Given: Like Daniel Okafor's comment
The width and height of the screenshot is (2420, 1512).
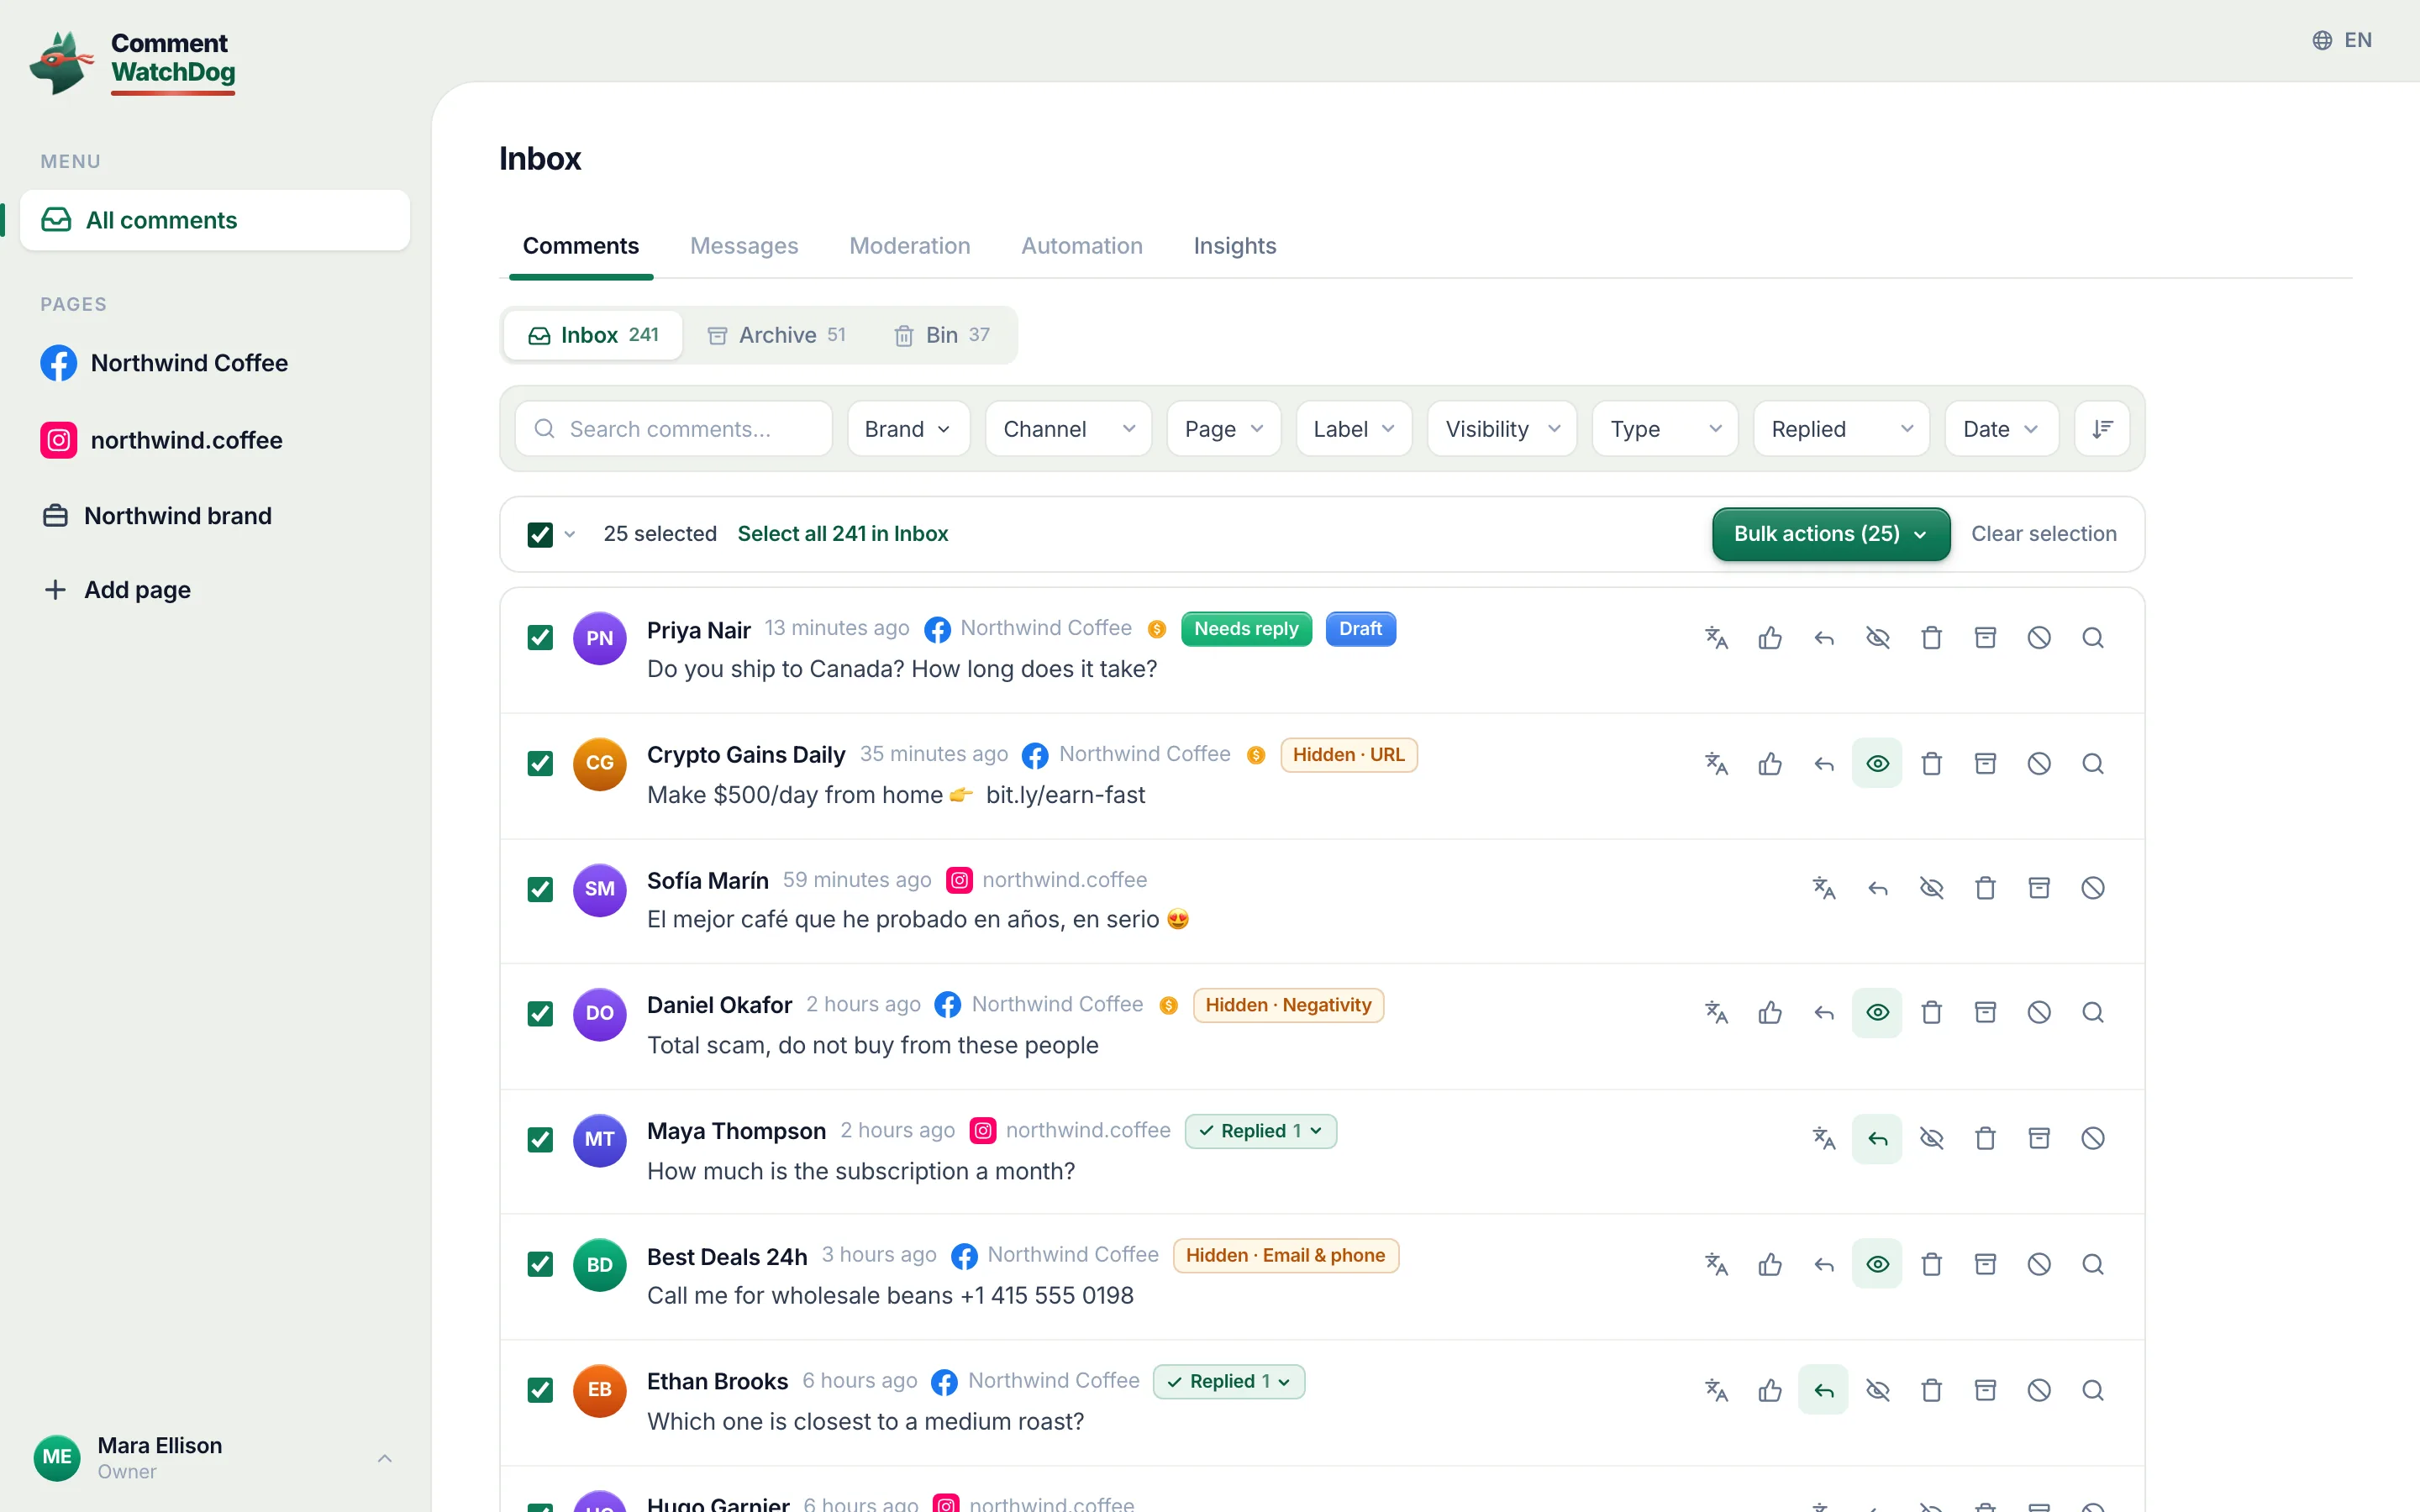Looking at the screenshot, I should (x=1770, y=1013).
